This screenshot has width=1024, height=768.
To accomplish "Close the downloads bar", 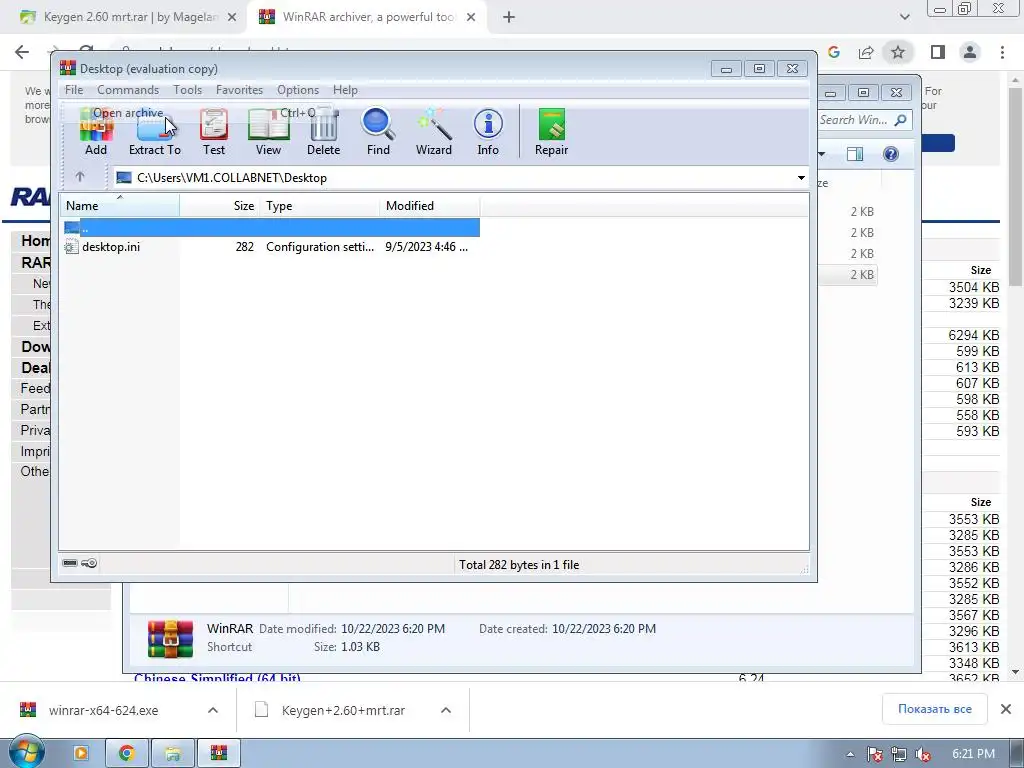I will 1006,709.
